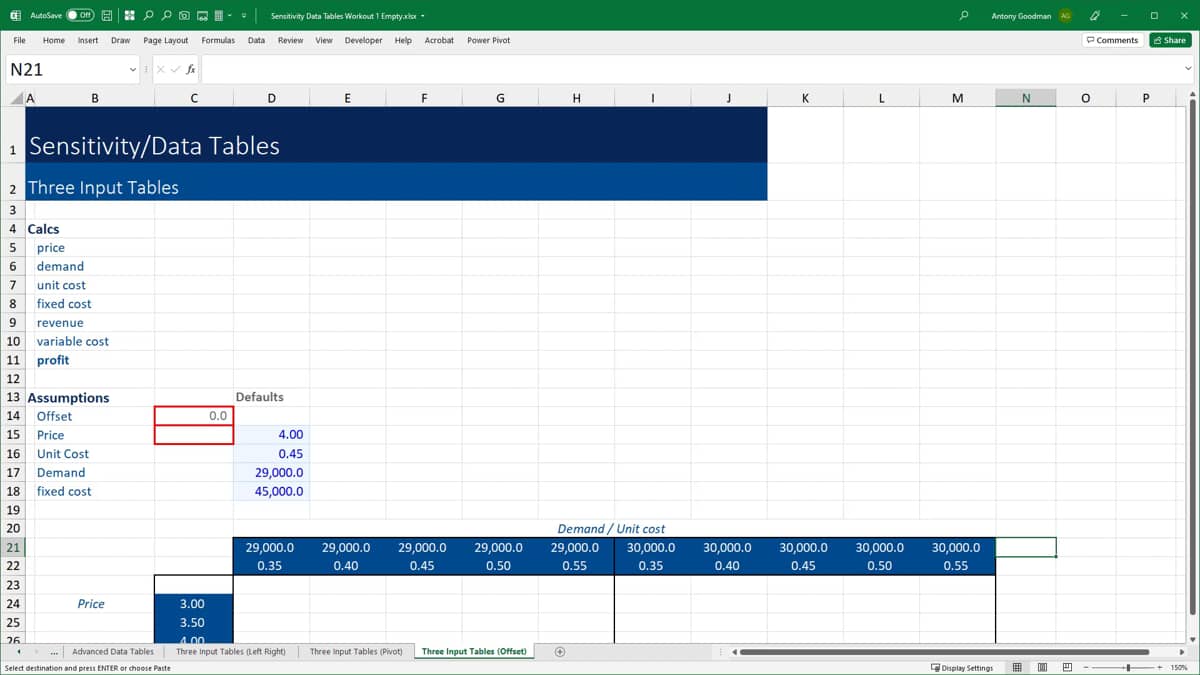Open the file name dropdown in the title bar
The height and width of the screenshot is (675, 1200).
click(x=423, y=16)
